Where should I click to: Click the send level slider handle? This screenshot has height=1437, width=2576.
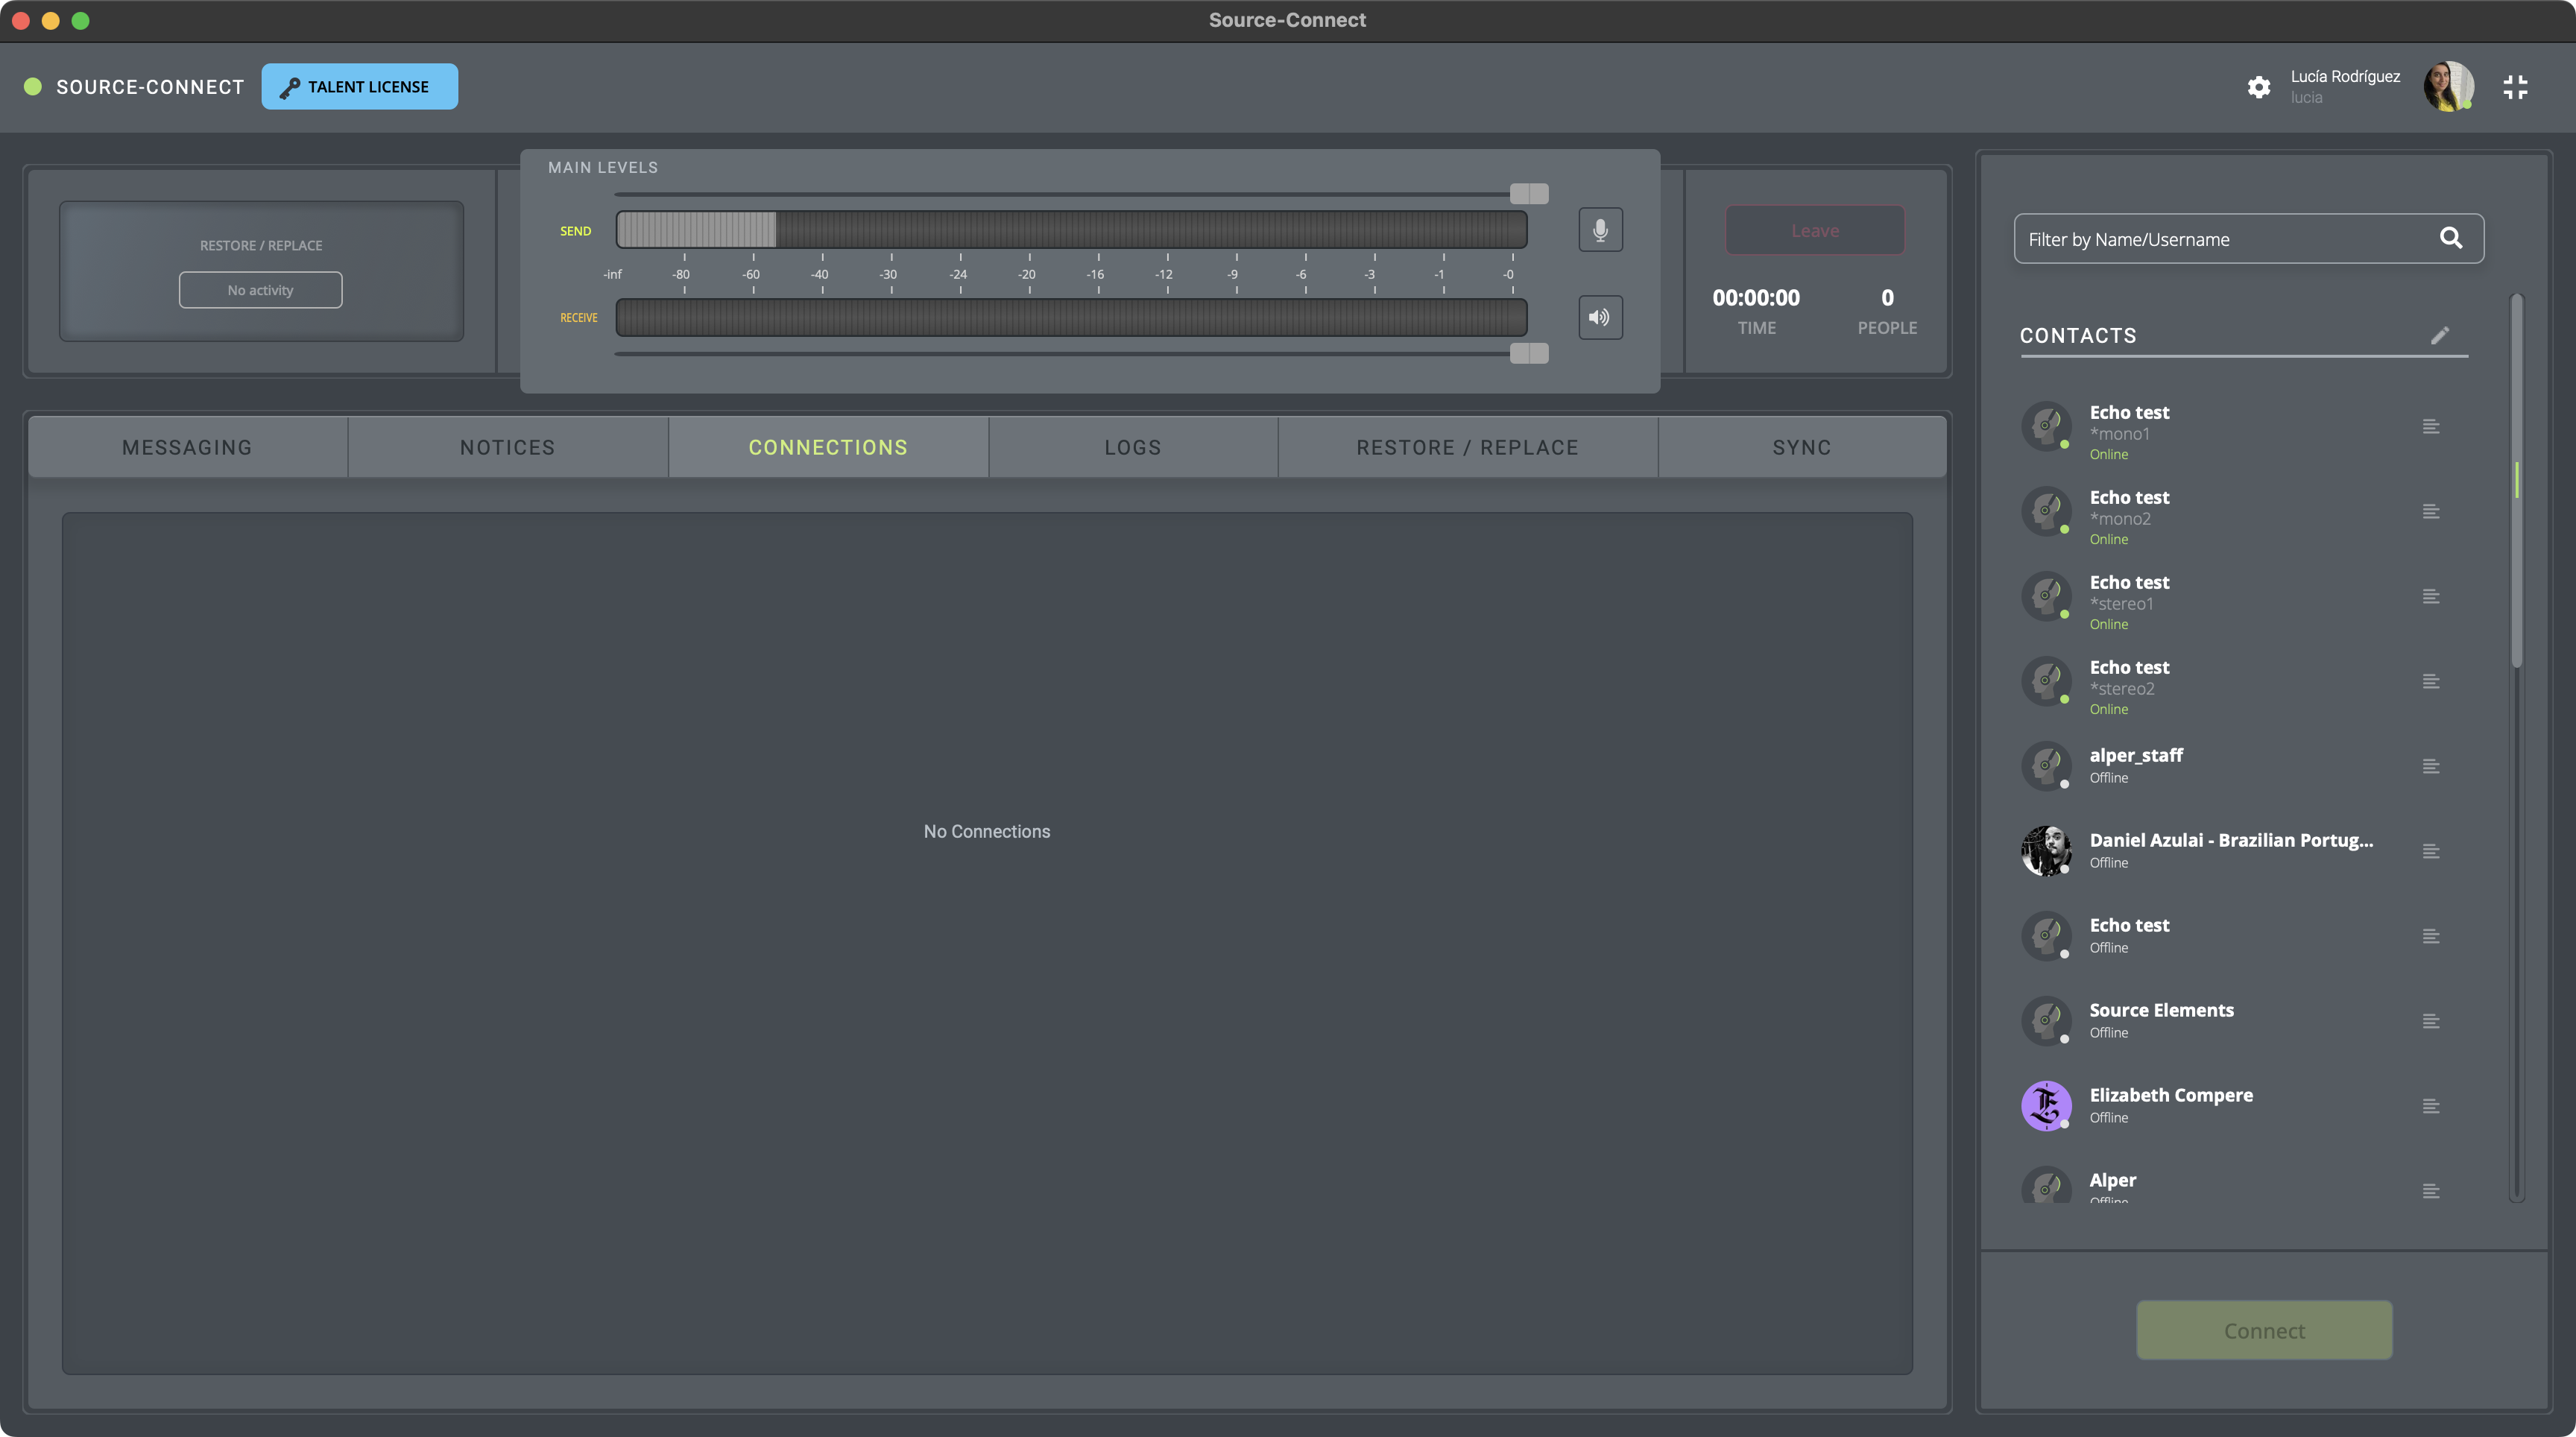click(x=1528, y=193)
